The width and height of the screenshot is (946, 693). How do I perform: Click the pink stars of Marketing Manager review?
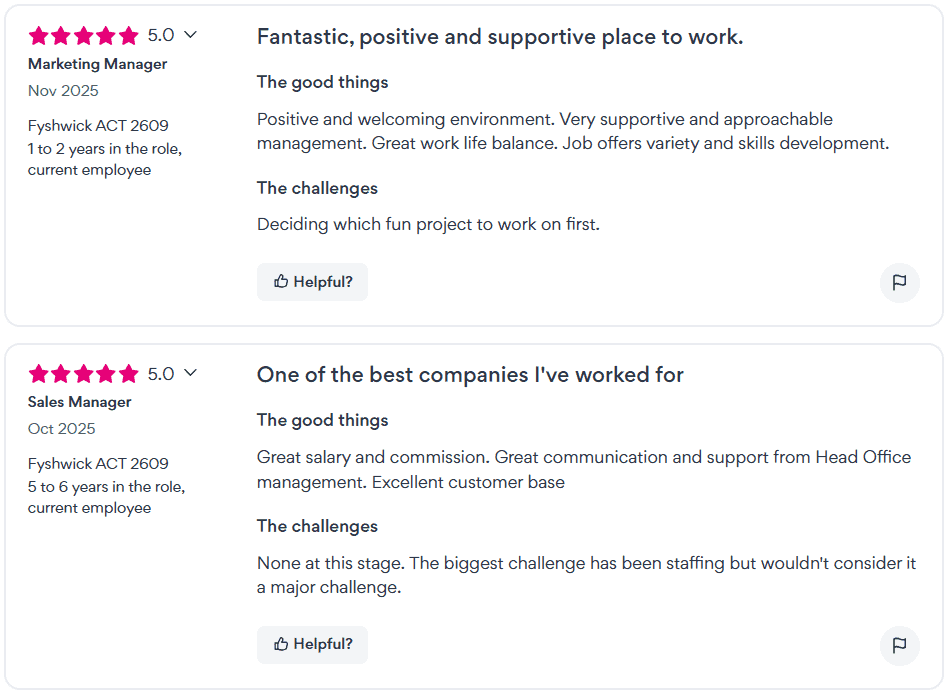point(84,36)
